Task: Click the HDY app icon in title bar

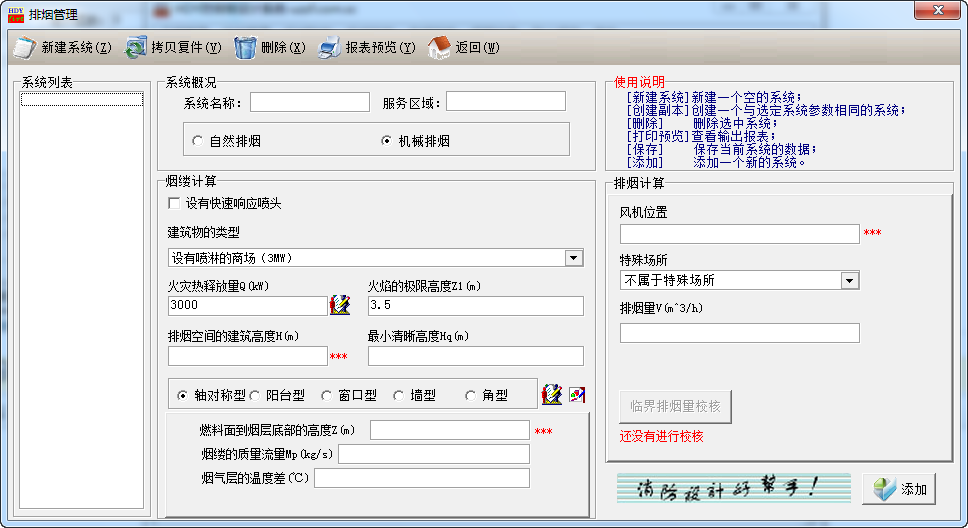Action: point(16,15)
